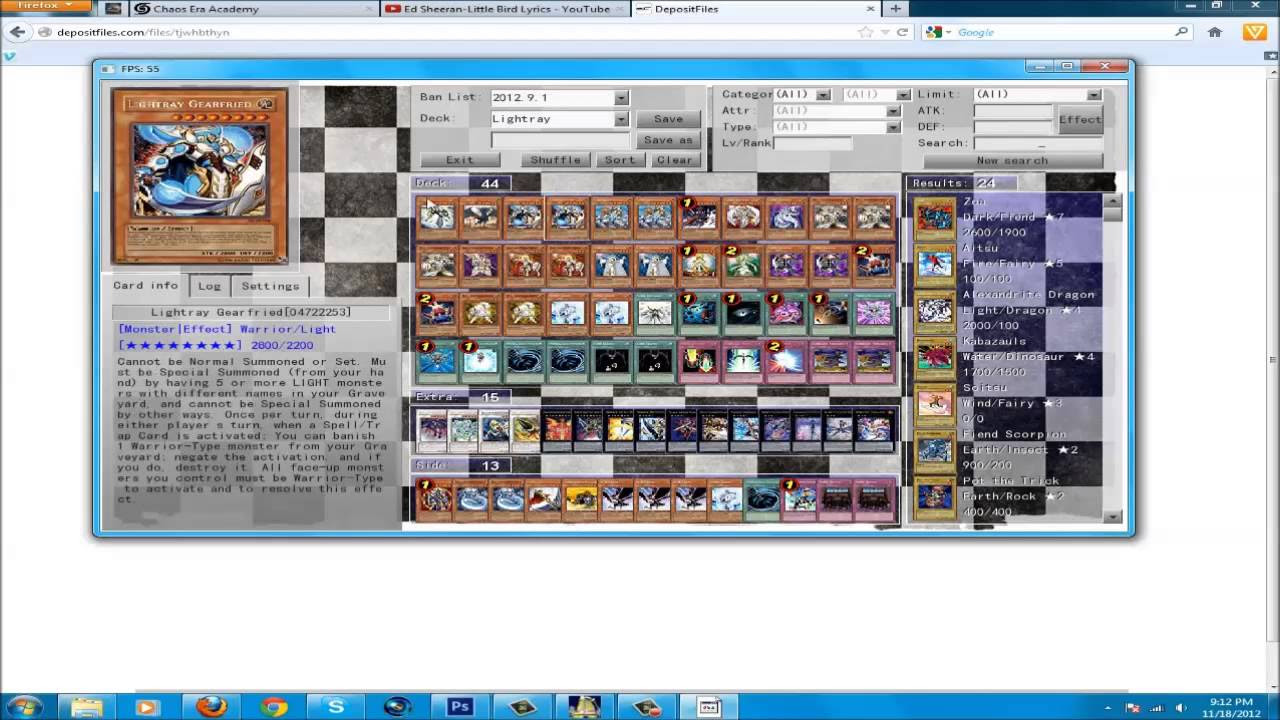The height and width of the screenshot is (720, 1280).
Task: Expand the Attr filter dropdown
Action: click(893, 110)
